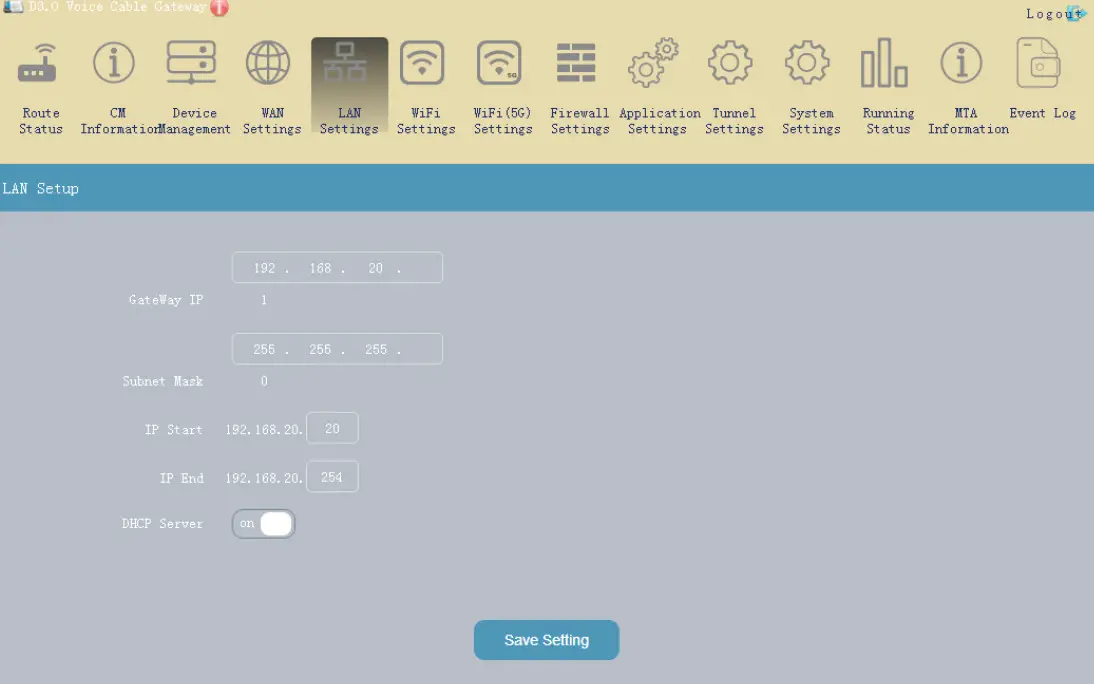Screen dimensions: 1094x684
Task: Open the Device Management server icon
Action: tap(191, 62)
